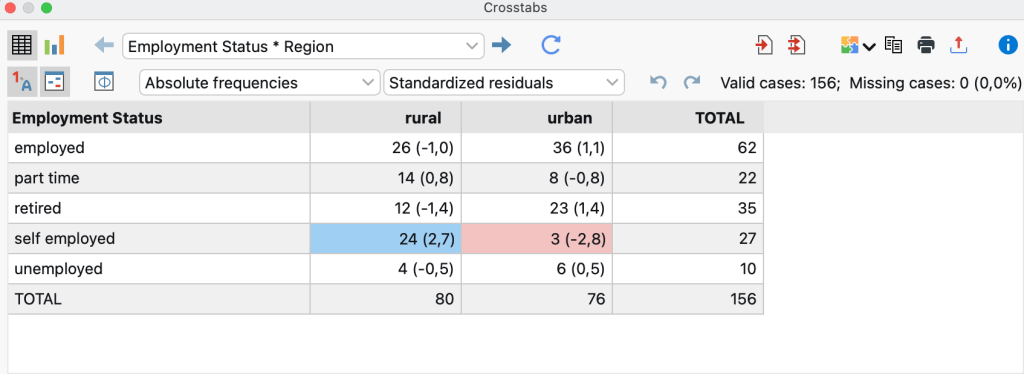Screen dimensions: 1024x374
Task: Click the retired total 35
Action: (x=688, y=208)
